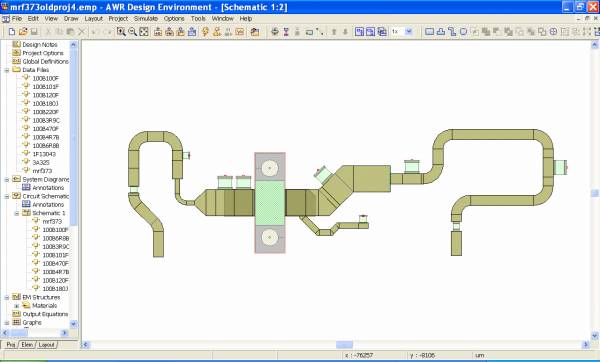Select the Zoom Out magnifier tool
This screenshot has width=600, height=362.
pyautogui.click(x=132, y=32)
